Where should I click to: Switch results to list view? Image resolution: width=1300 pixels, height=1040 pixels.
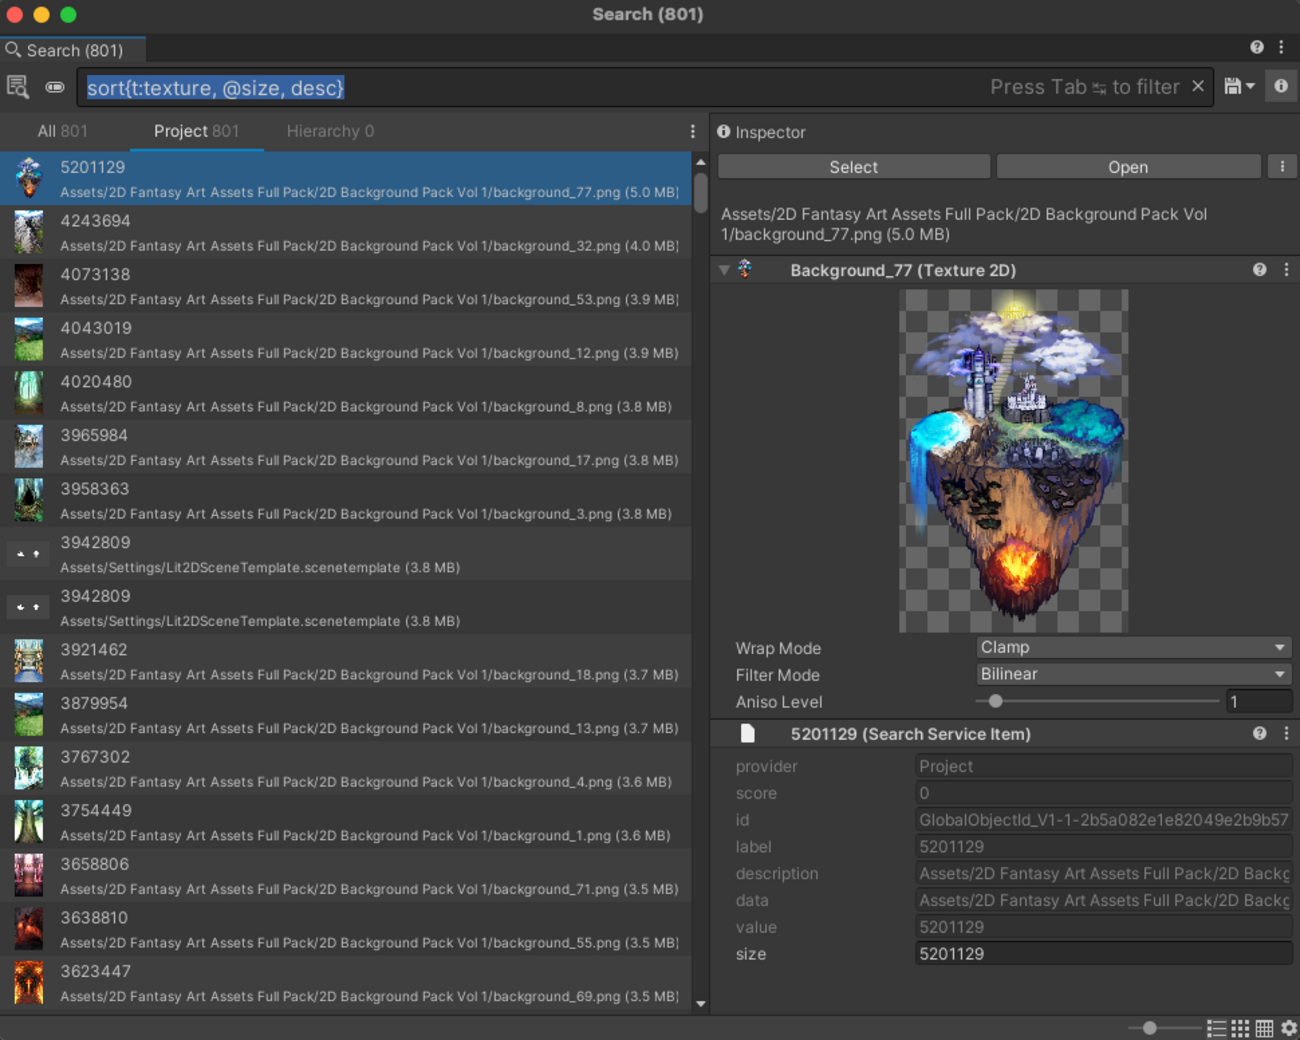pos(1216,1027)
